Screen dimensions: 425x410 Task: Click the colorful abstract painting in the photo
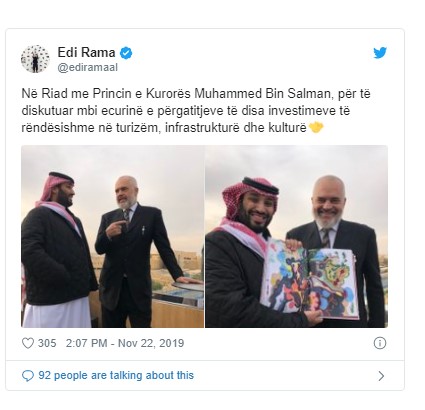click(309, 279)
